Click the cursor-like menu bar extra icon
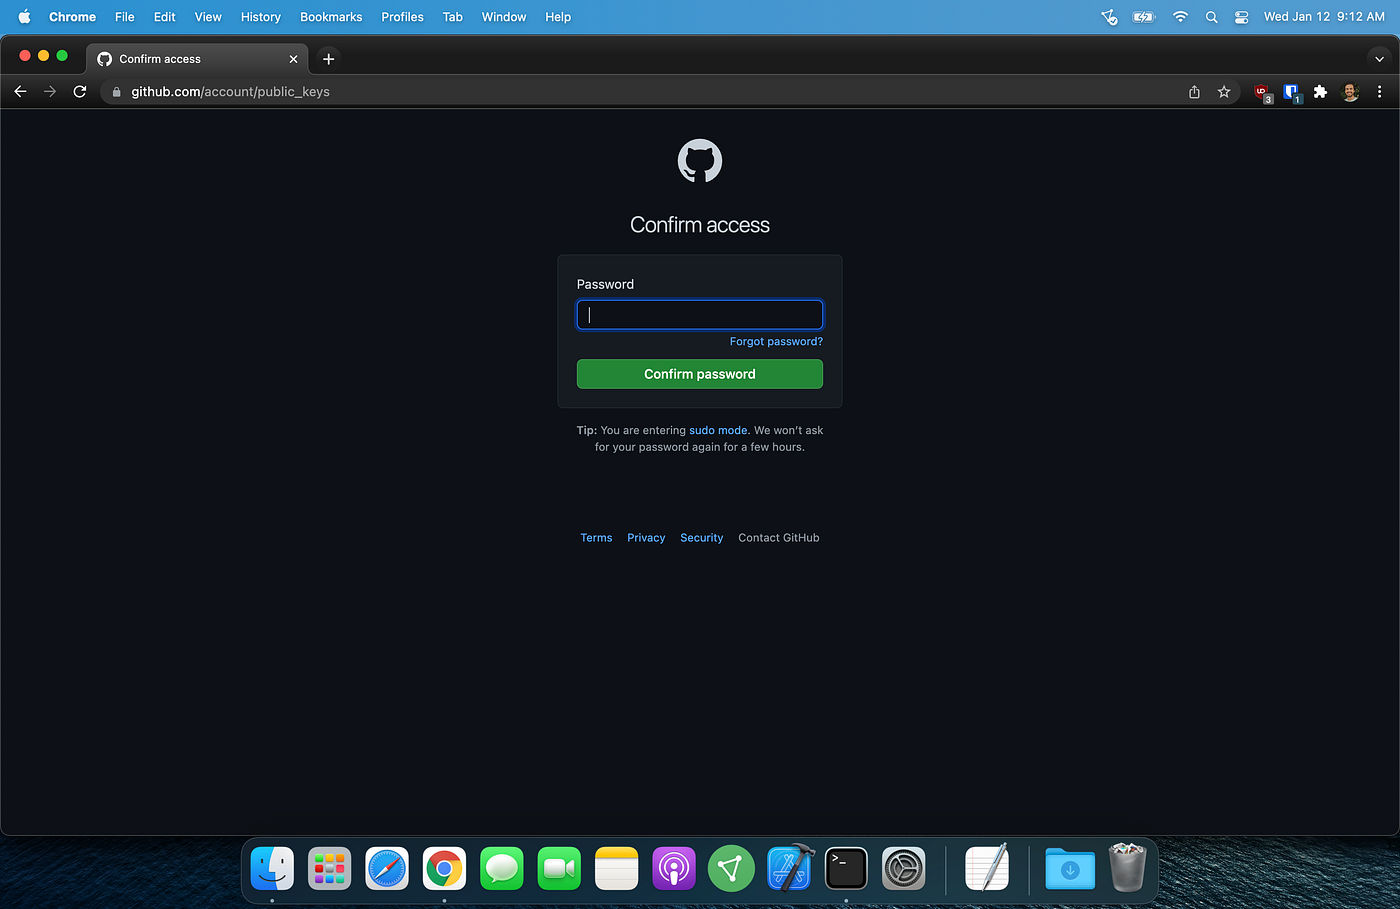 [x=1109, y=17]
